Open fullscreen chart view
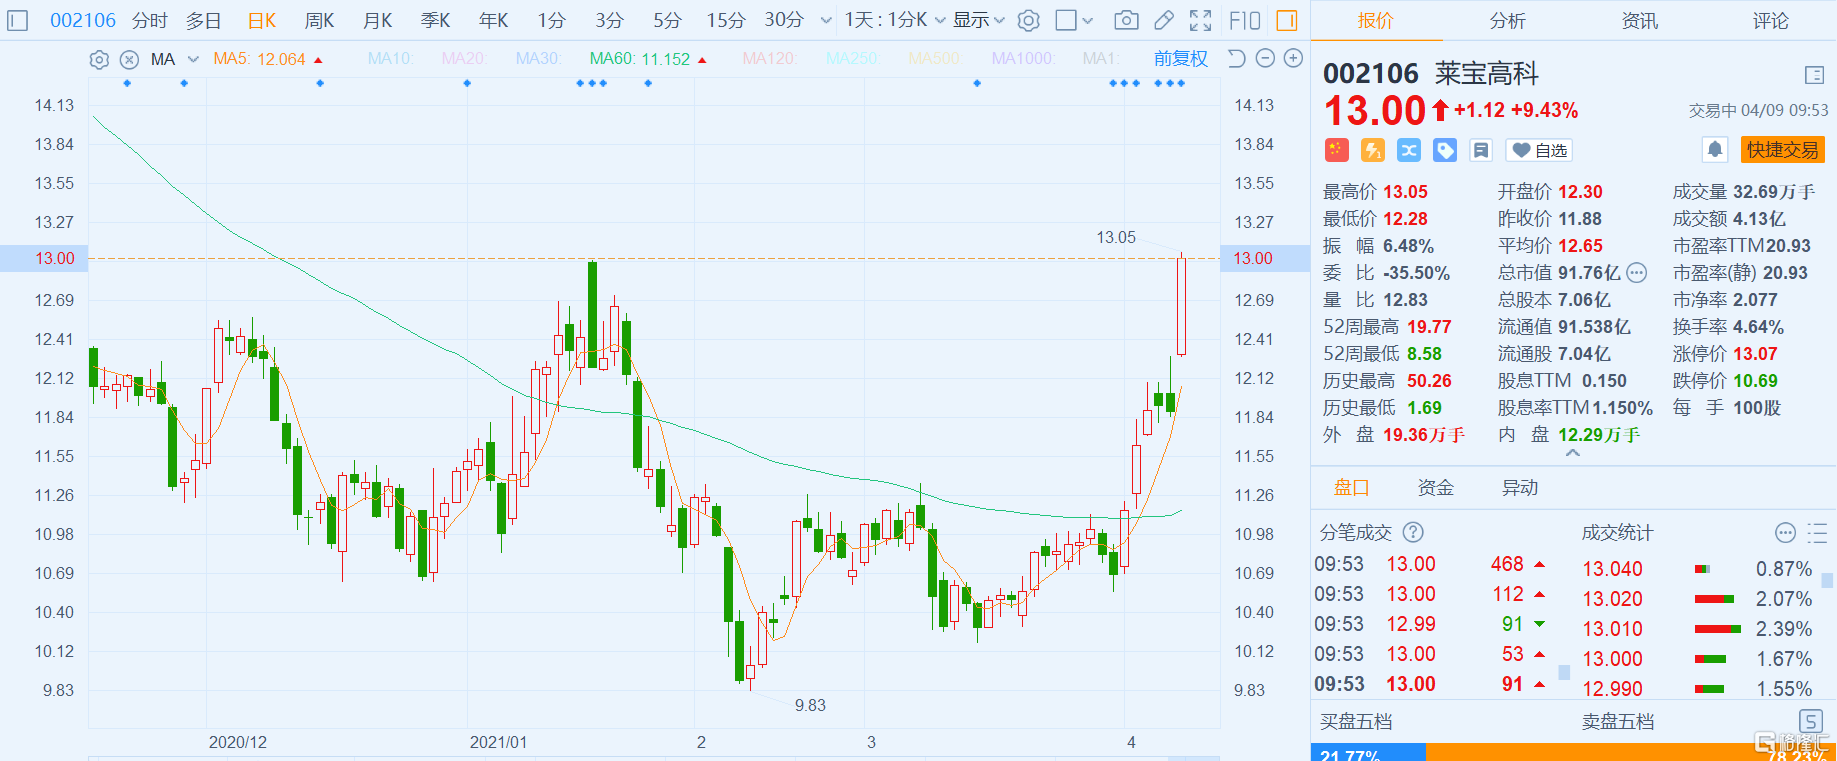The image size is (1837, 761). point(1201,20)
